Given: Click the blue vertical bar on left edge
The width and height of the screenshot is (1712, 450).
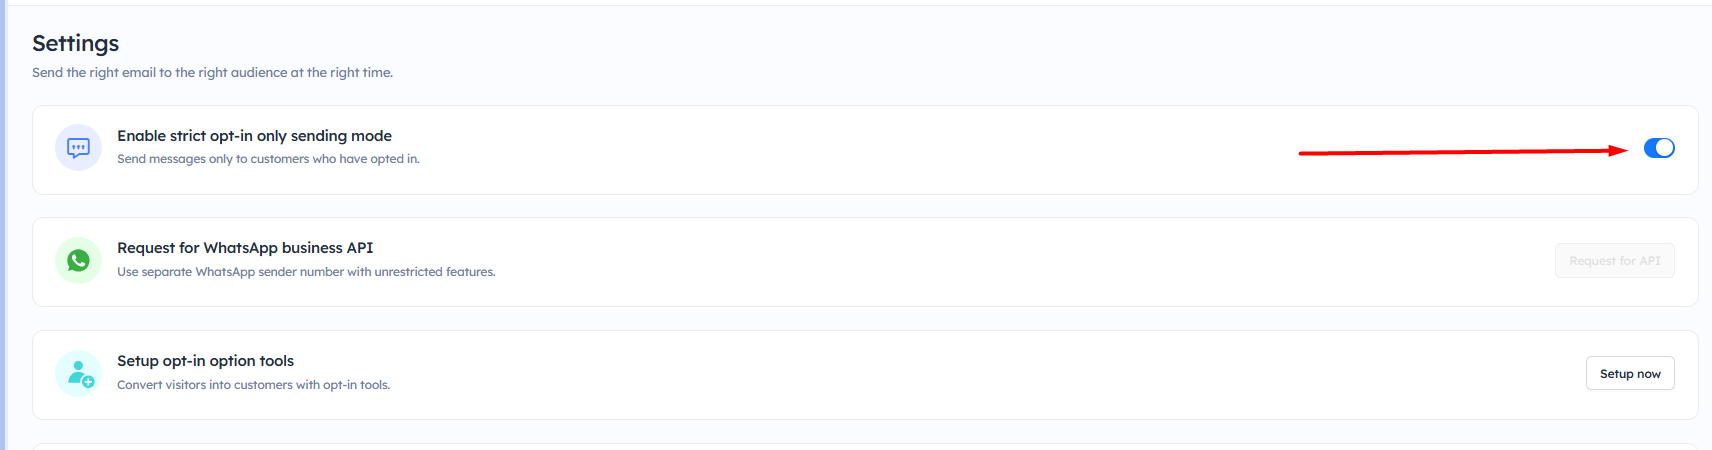Looking at the screenshot, I should click(3, 225).
